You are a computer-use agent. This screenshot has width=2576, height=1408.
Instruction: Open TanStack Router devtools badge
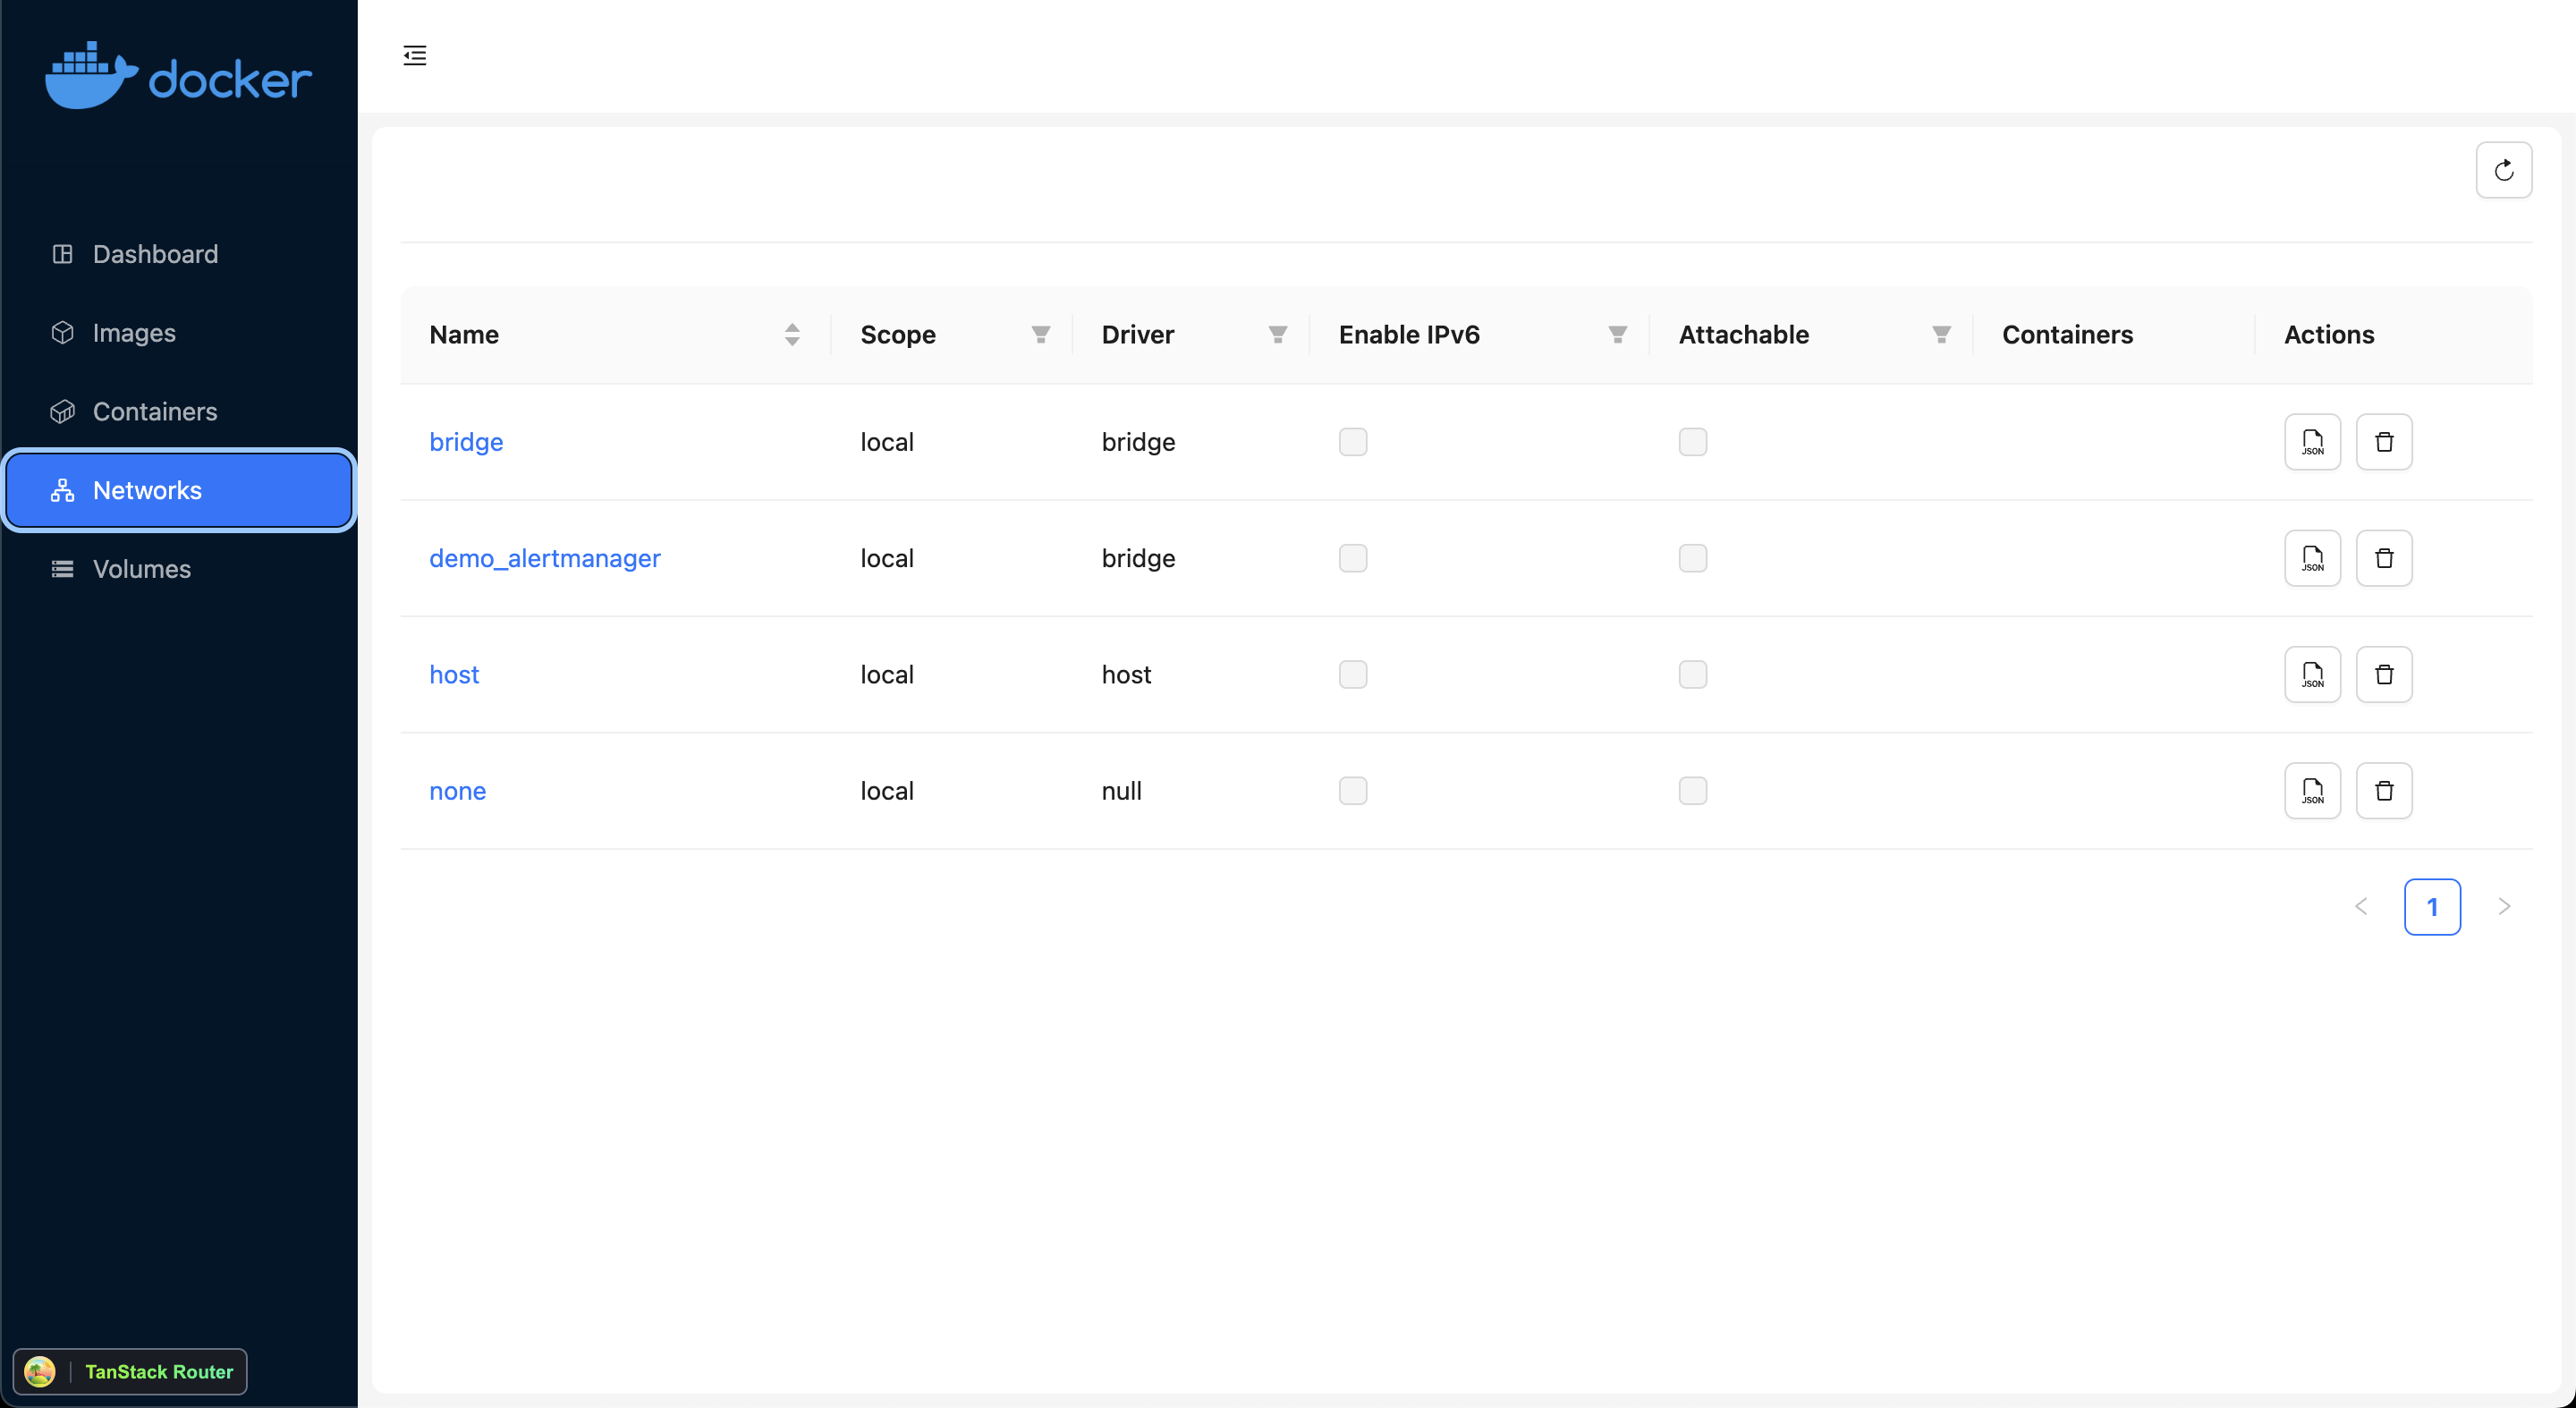click(130, 1371)
